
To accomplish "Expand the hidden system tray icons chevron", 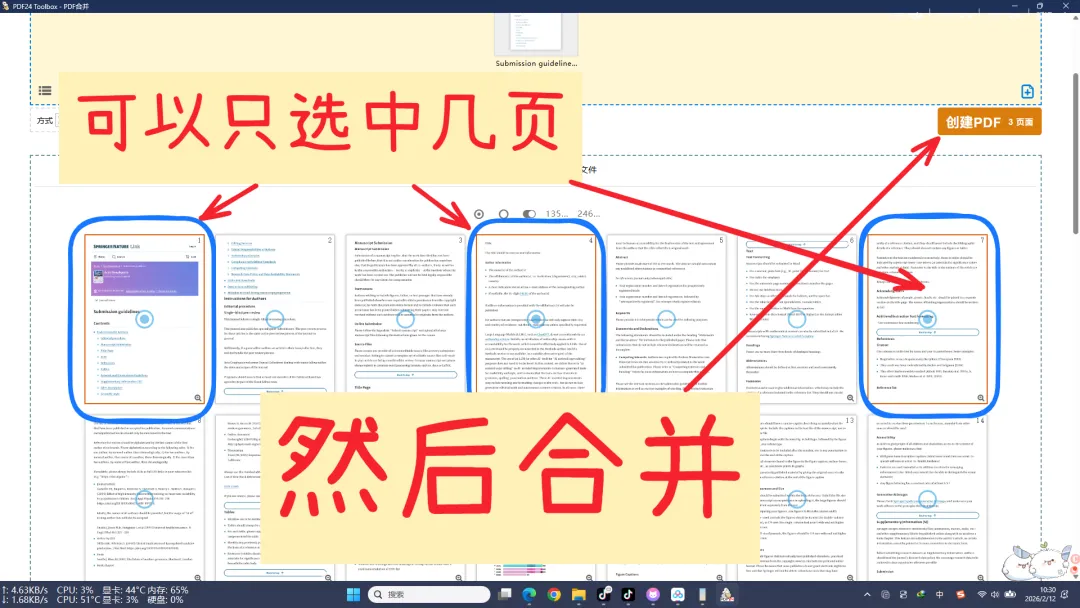I will pyautogui.click(x=866, y=594).
